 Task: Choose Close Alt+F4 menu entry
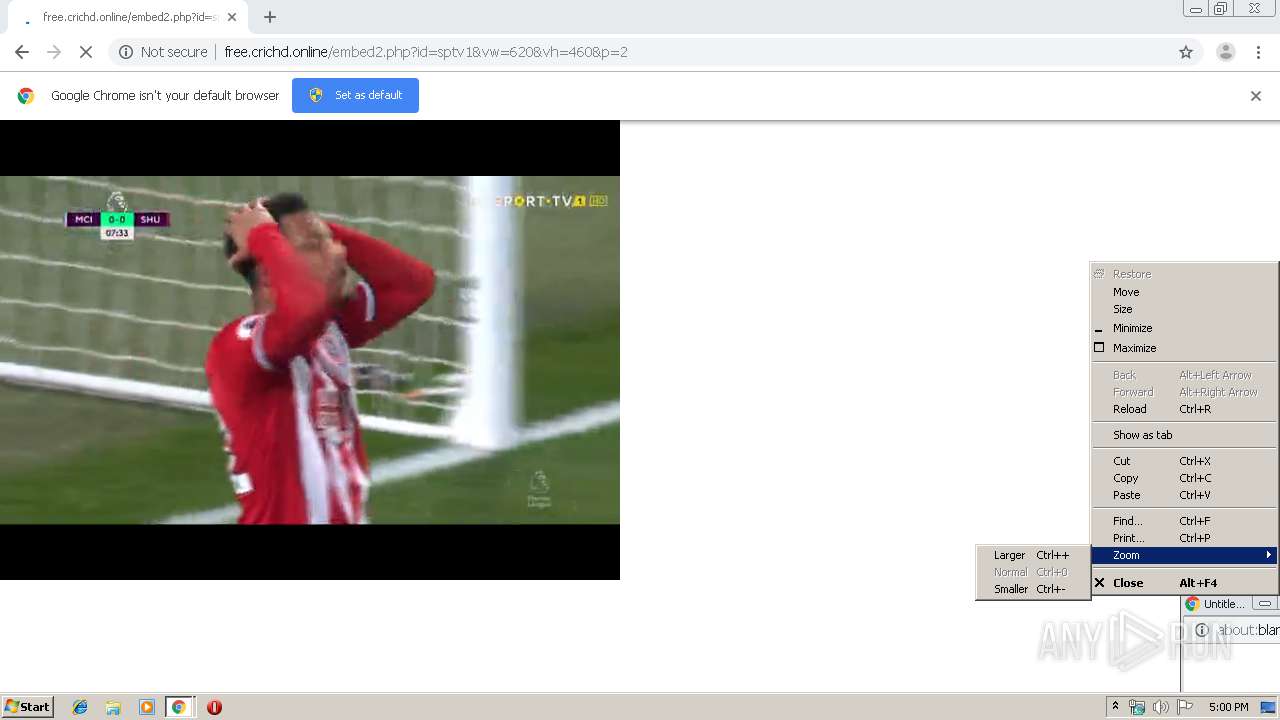(x=1184, y=583)
